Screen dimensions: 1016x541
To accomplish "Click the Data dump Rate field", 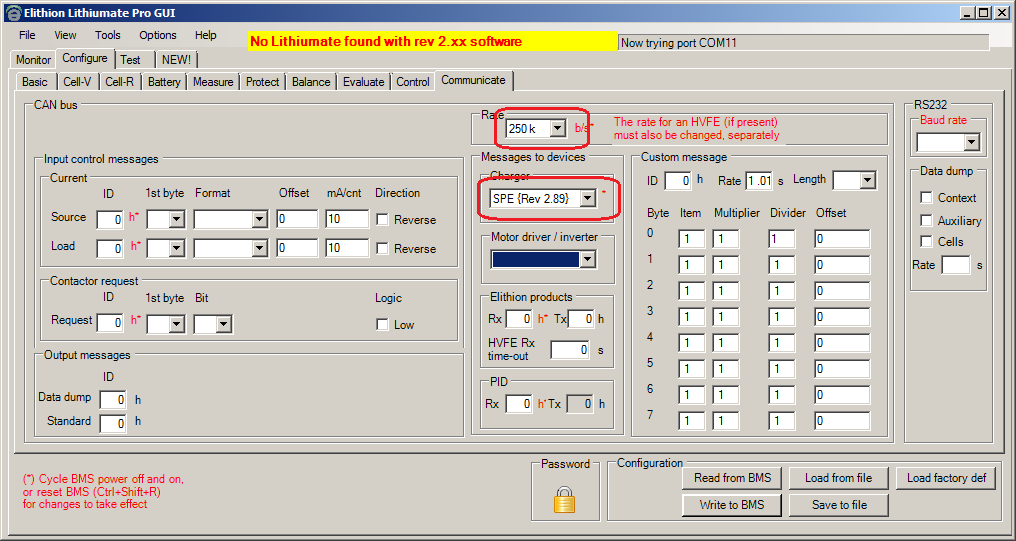I will click(x=956, y=265).
